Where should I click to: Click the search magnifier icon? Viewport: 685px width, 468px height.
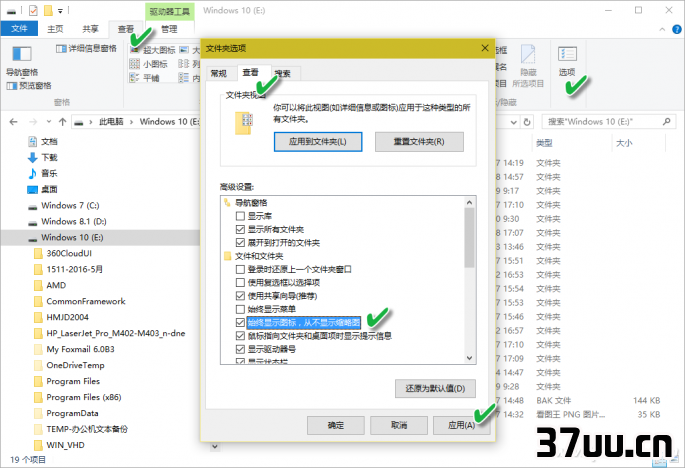click(666, 121)
